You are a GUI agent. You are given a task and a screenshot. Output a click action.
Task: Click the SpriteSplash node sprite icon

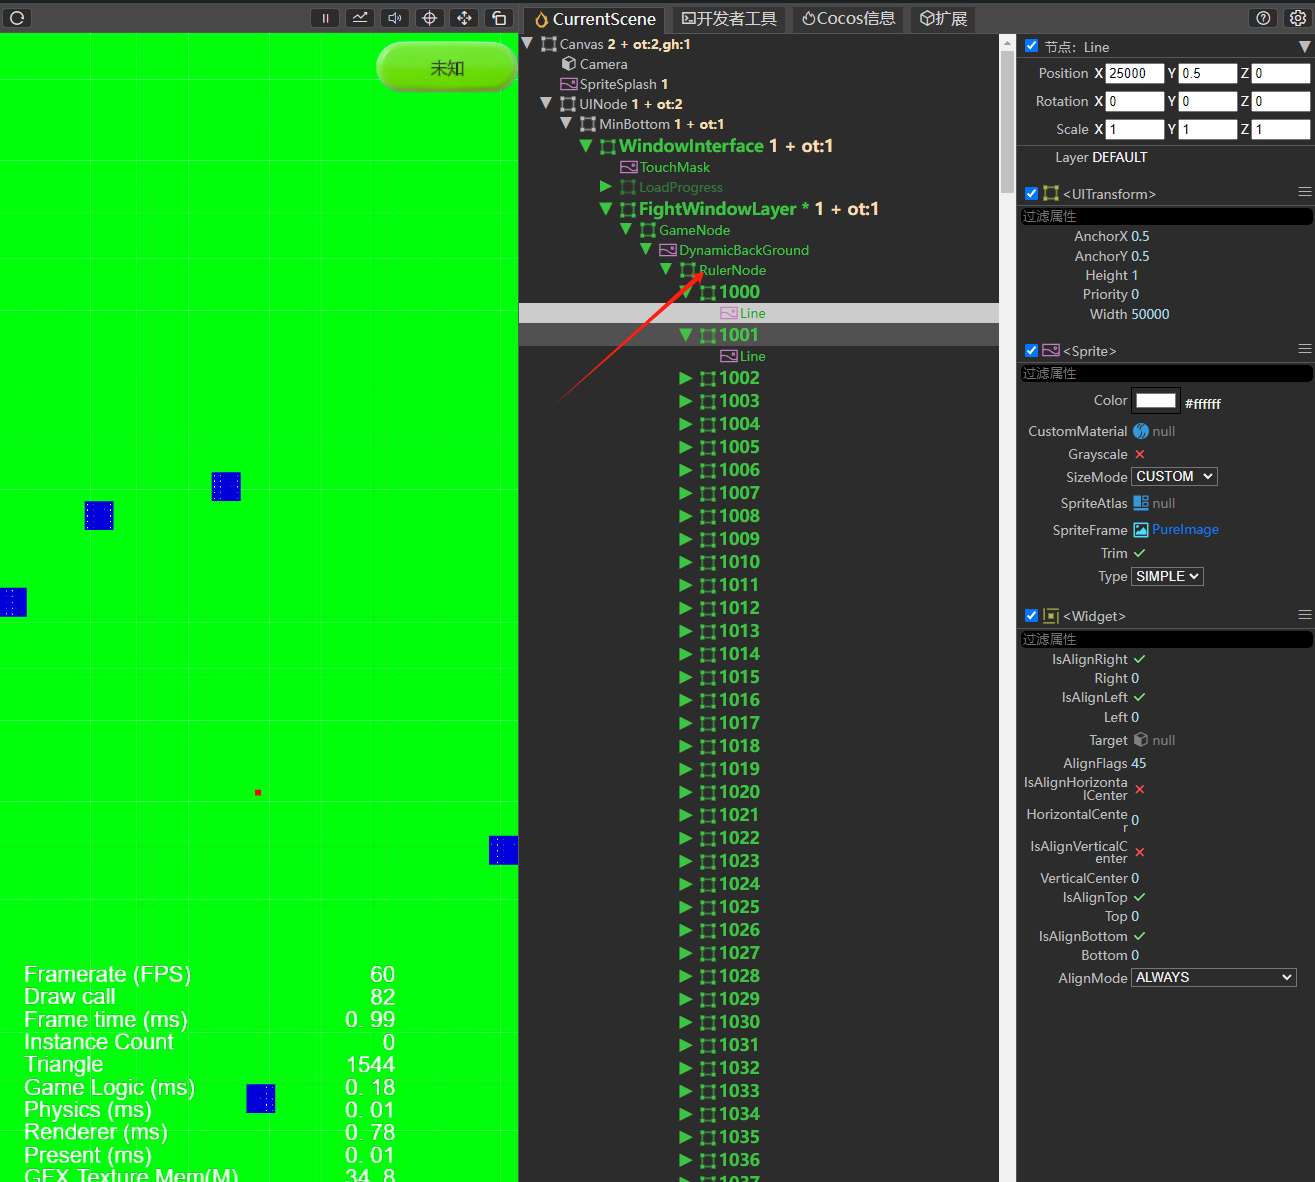[x=569, y=84]
